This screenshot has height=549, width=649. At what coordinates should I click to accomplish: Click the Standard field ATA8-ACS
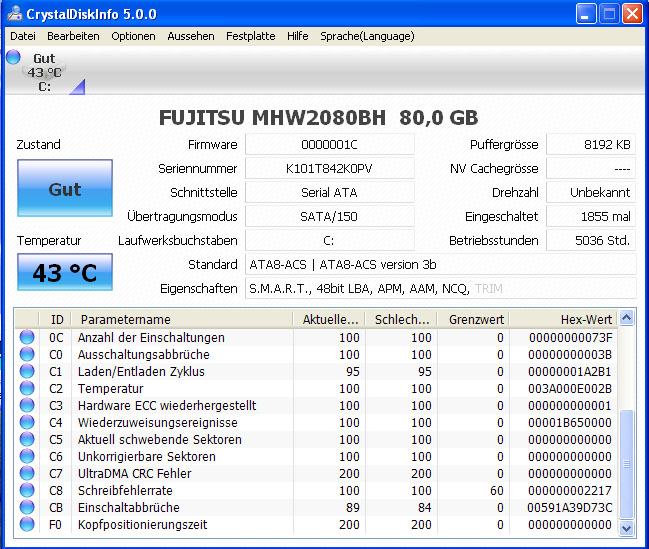coord(440,265)
